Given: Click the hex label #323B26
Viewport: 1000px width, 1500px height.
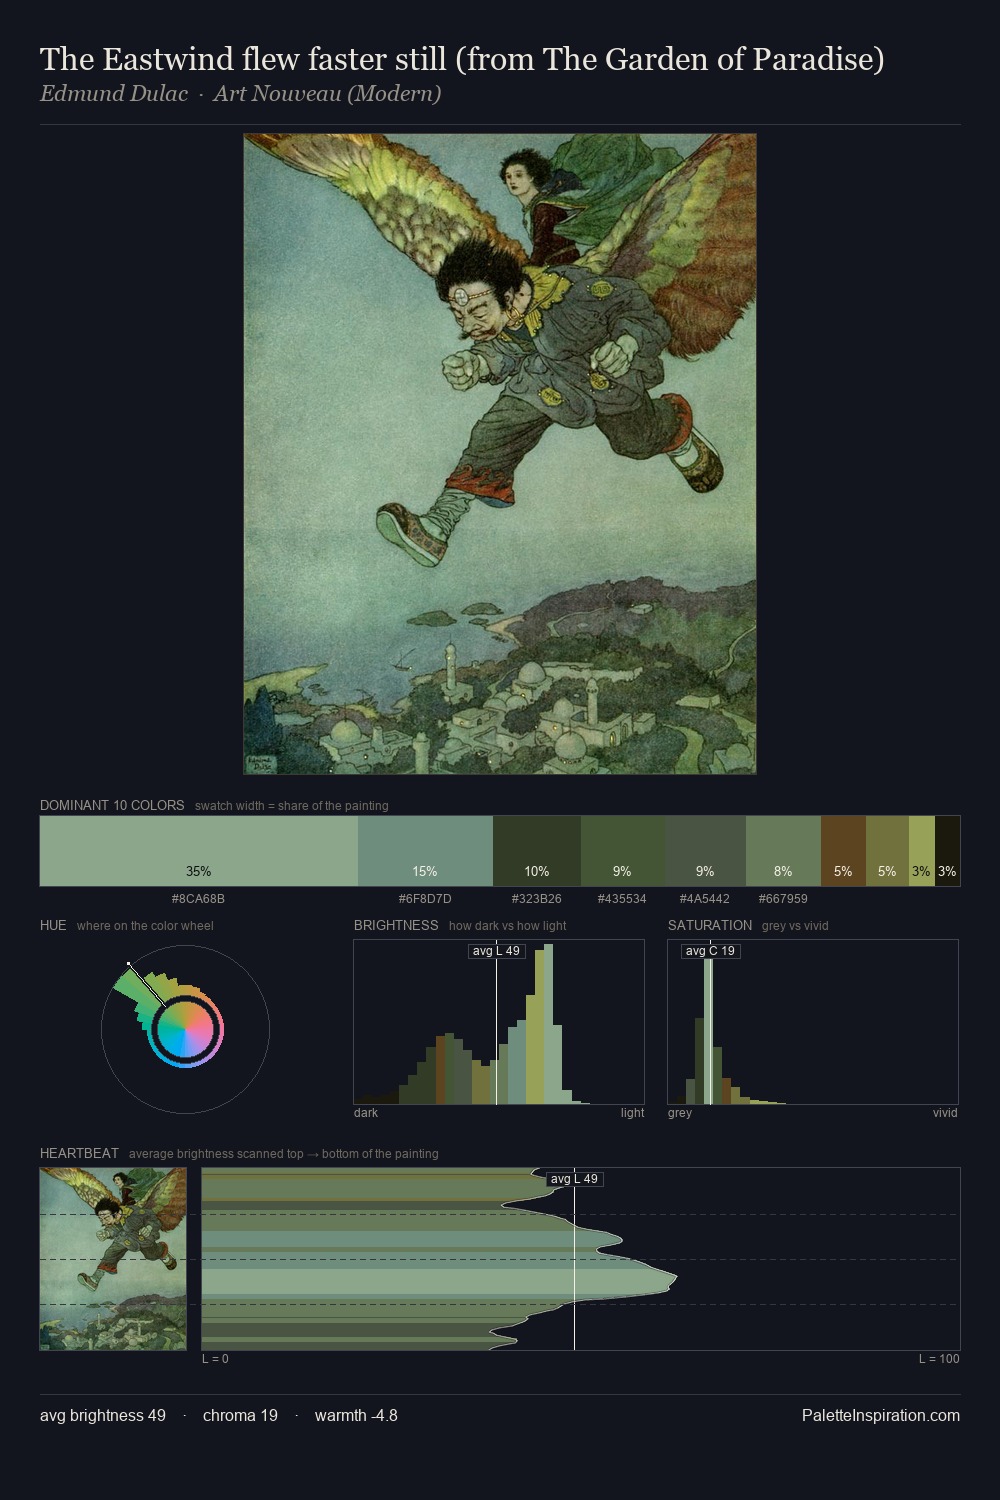Looking at the screenshot, I should point(537,899).
